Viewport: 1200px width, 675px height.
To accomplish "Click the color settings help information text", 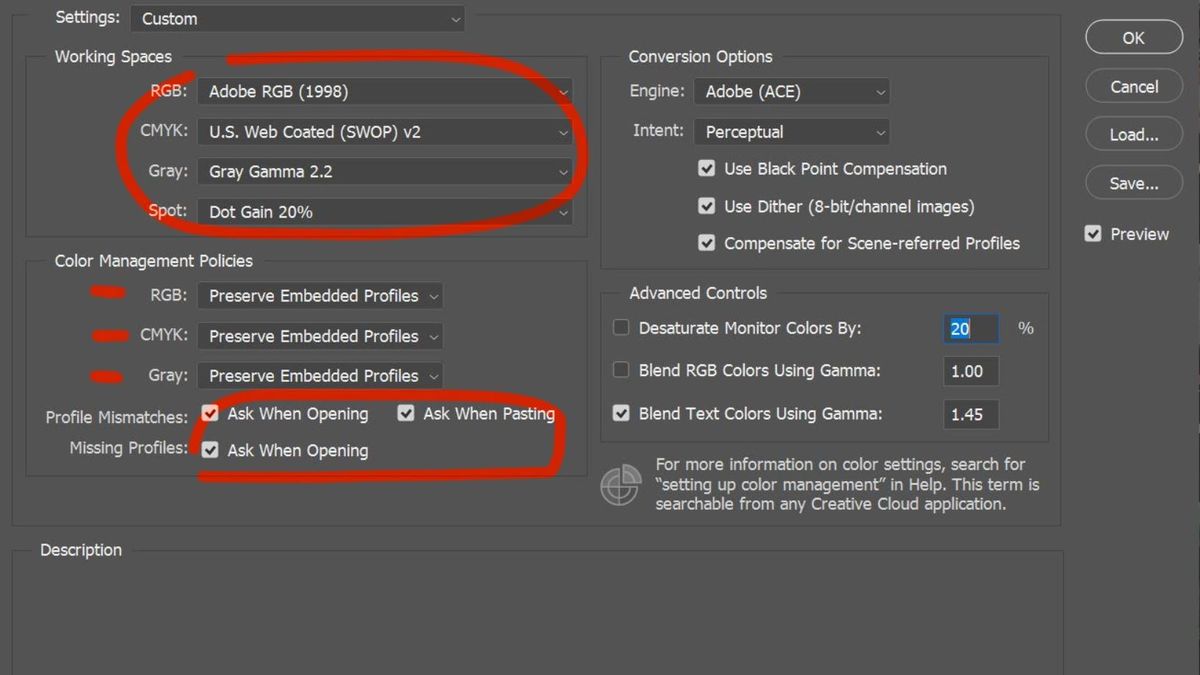I will click(x=847, y=484).
